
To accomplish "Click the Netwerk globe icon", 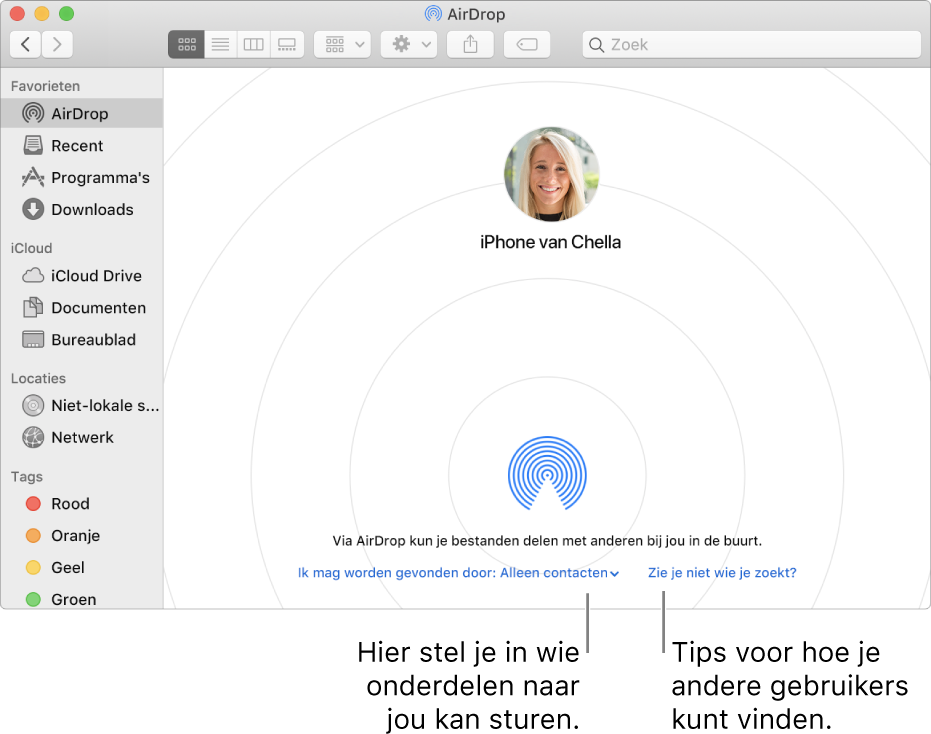I will pos(33,437).
